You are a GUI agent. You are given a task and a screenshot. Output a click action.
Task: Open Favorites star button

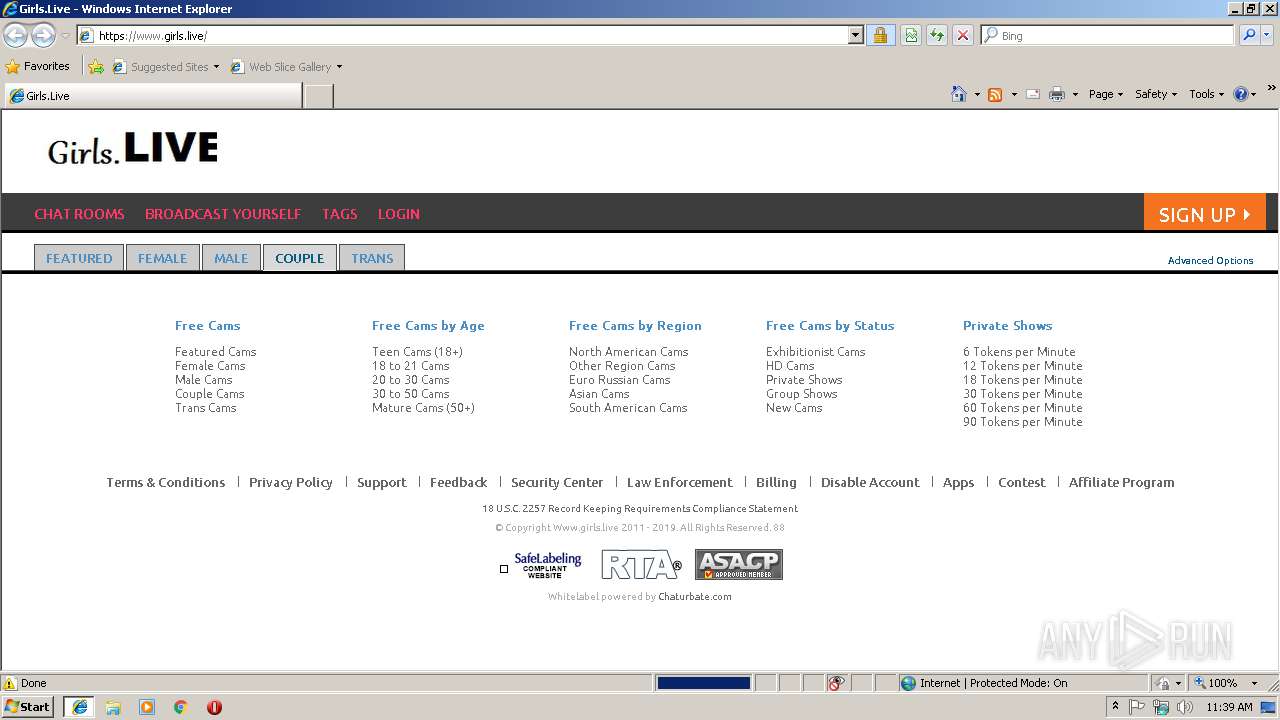click(x=38, y=66)
